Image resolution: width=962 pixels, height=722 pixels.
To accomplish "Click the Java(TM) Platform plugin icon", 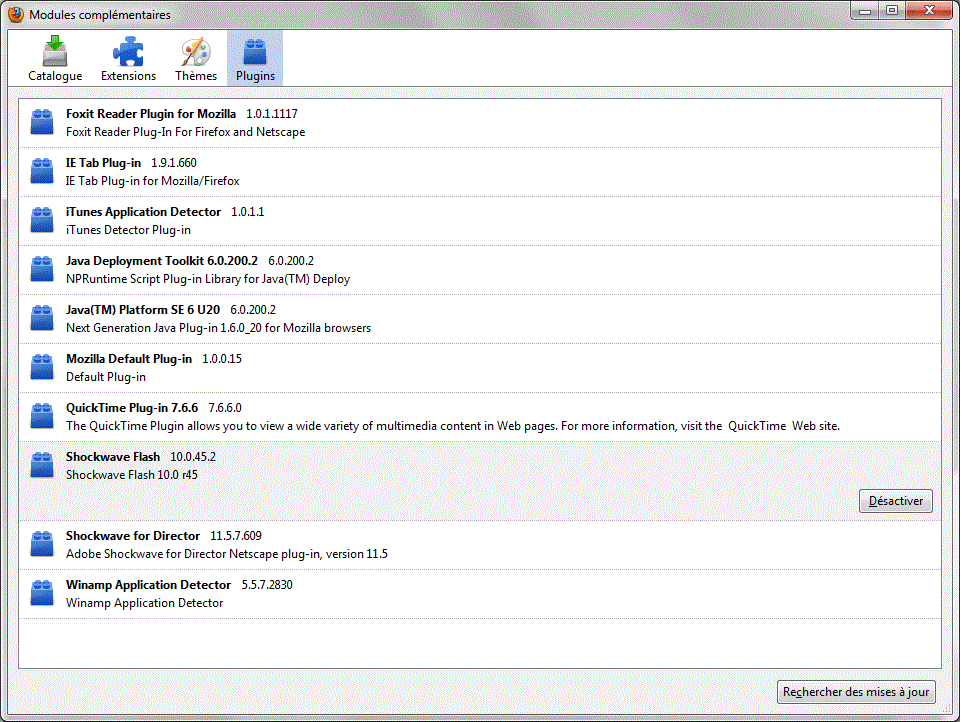I will tap(42, 317).
